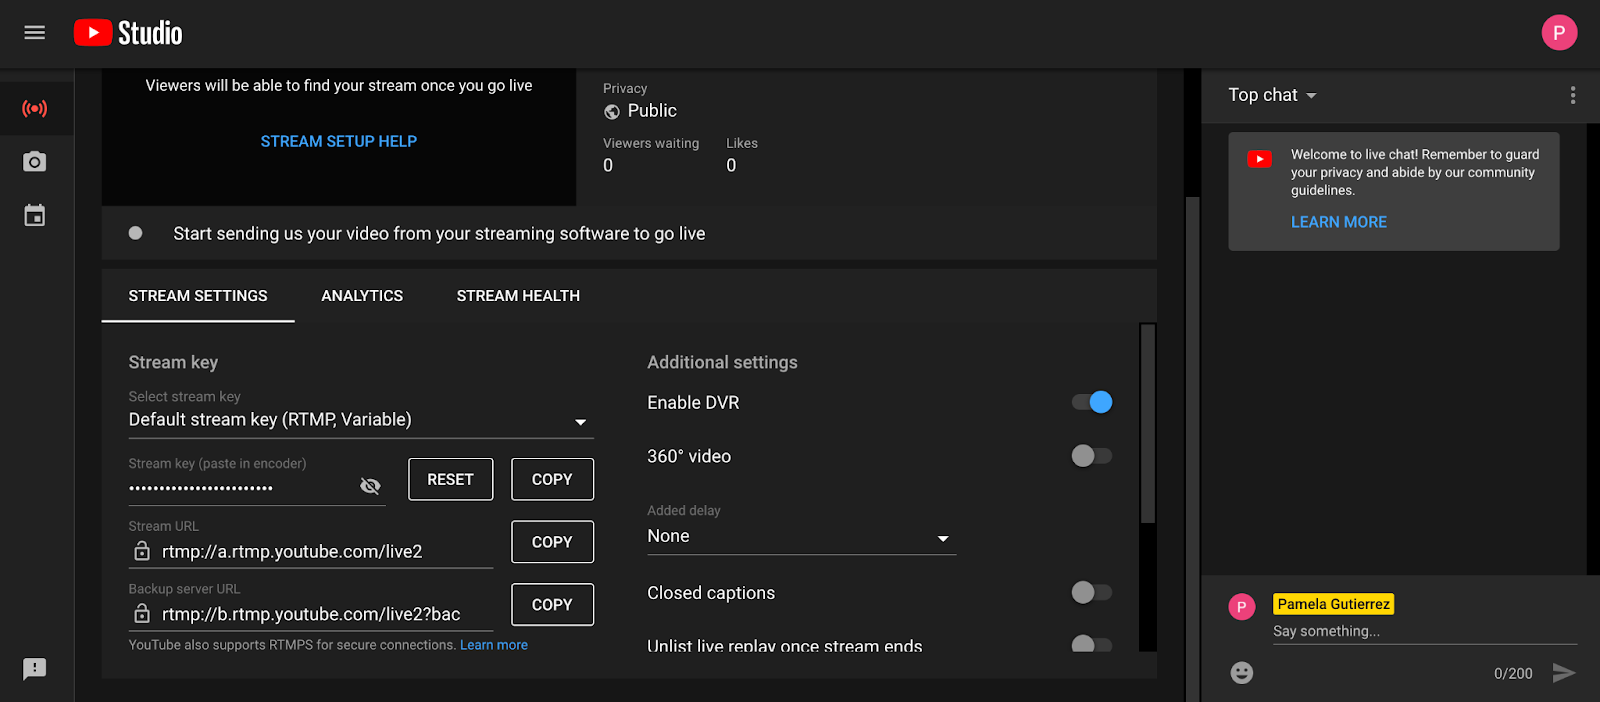Click the YouTube icon in welcome message

pyautogui.click(x=1260, y=159)
